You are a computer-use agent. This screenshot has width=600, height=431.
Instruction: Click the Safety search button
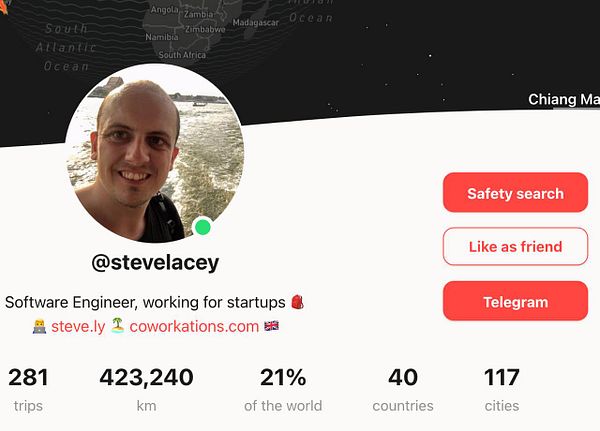pos(515,193)
